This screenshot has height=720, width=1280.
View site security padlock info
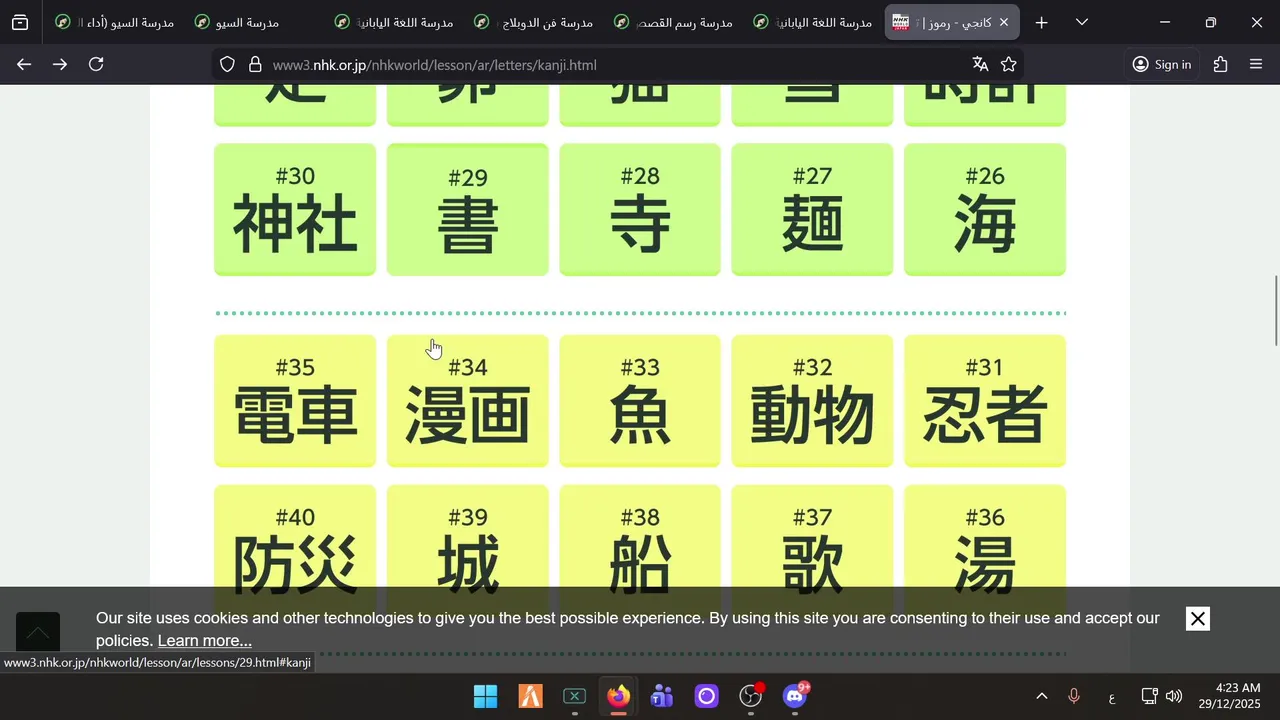255,64
